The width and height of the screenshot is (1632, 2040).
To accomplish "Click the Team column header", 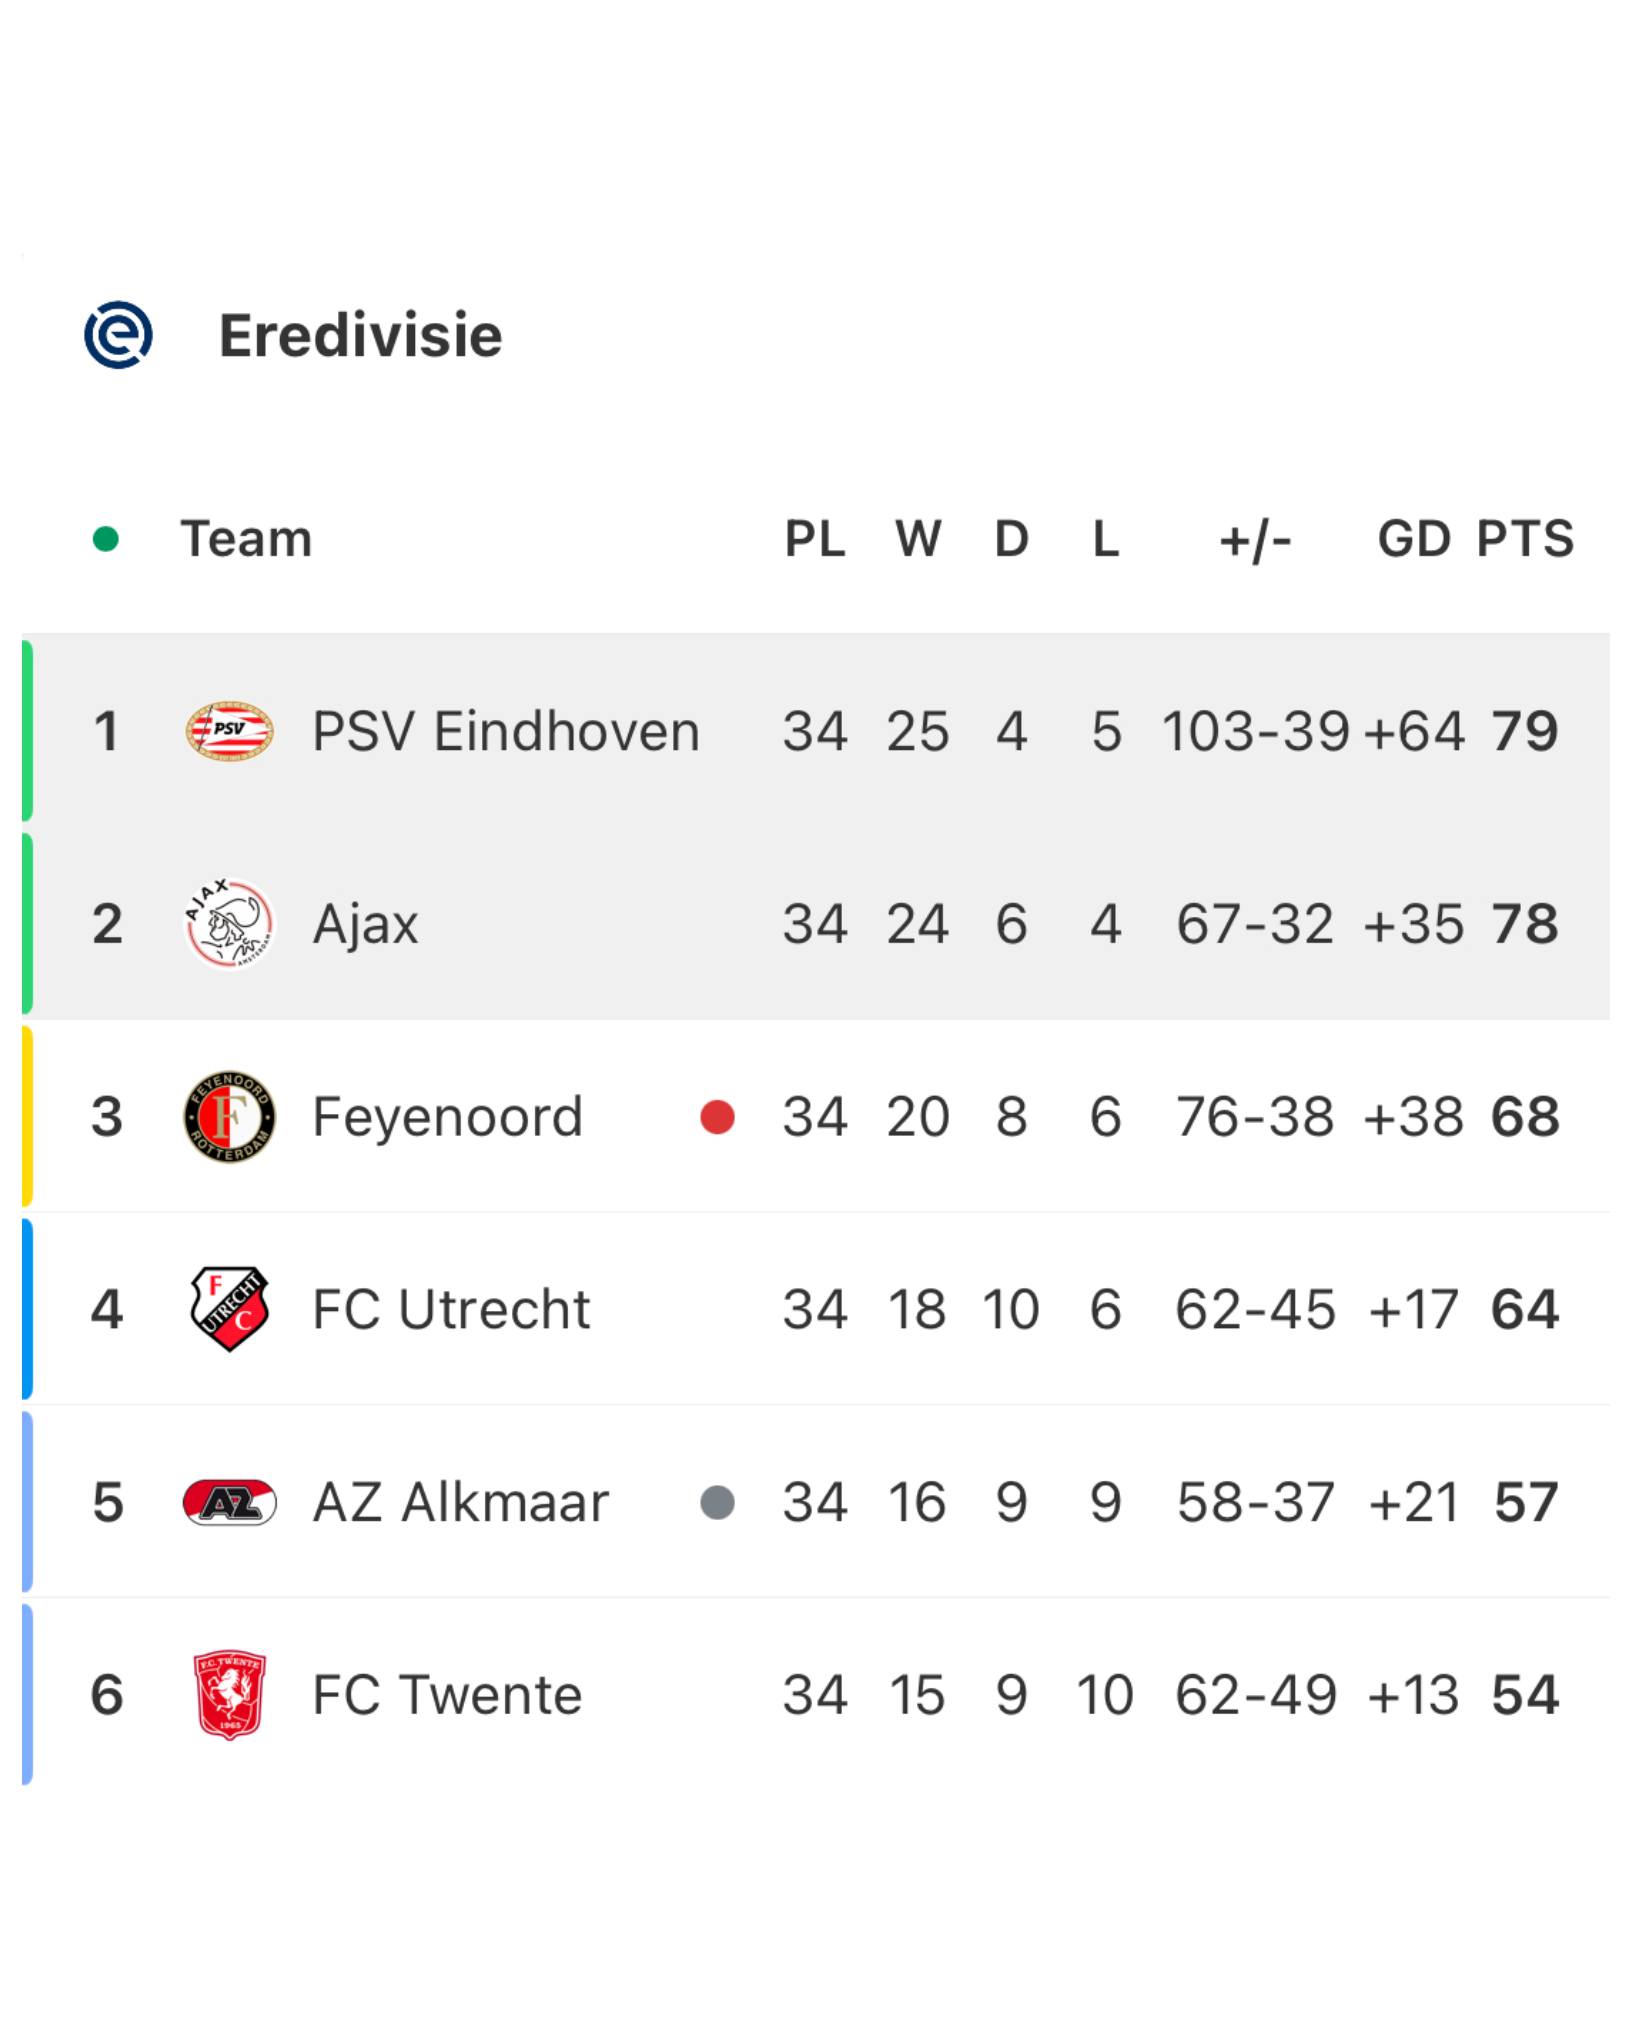I will [246, 539].
